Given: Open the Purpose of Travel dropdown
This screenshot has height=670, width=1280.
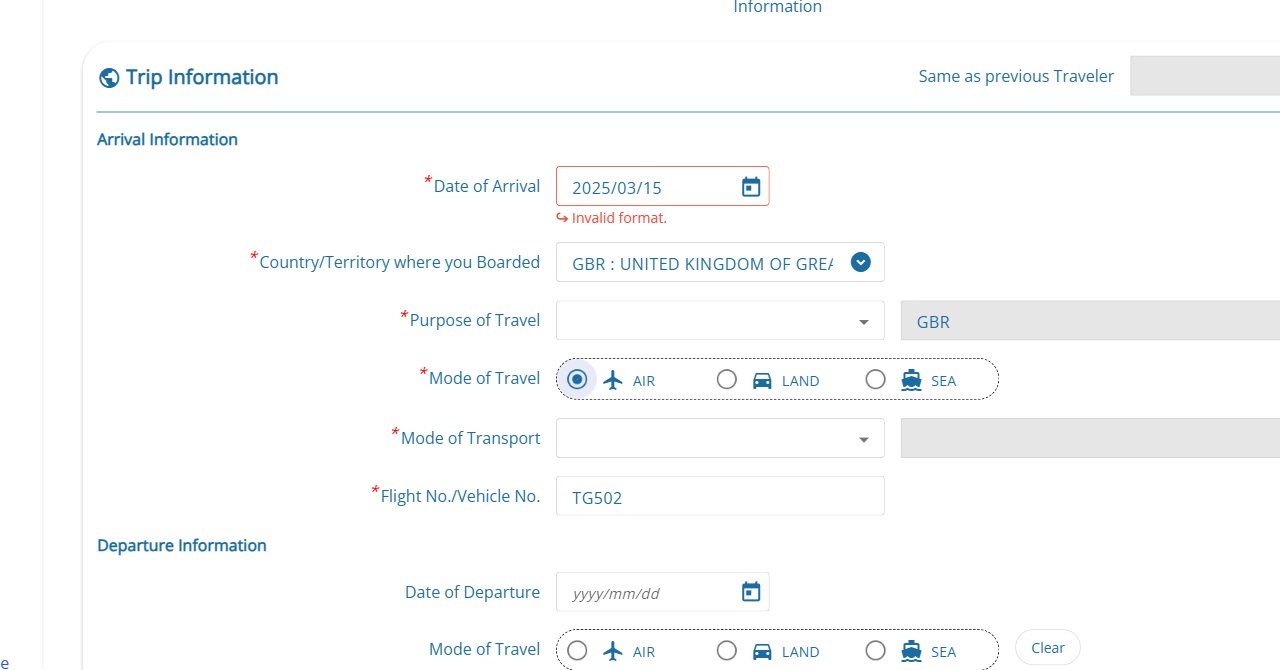Looking at the screenshot, I should 863,321.
